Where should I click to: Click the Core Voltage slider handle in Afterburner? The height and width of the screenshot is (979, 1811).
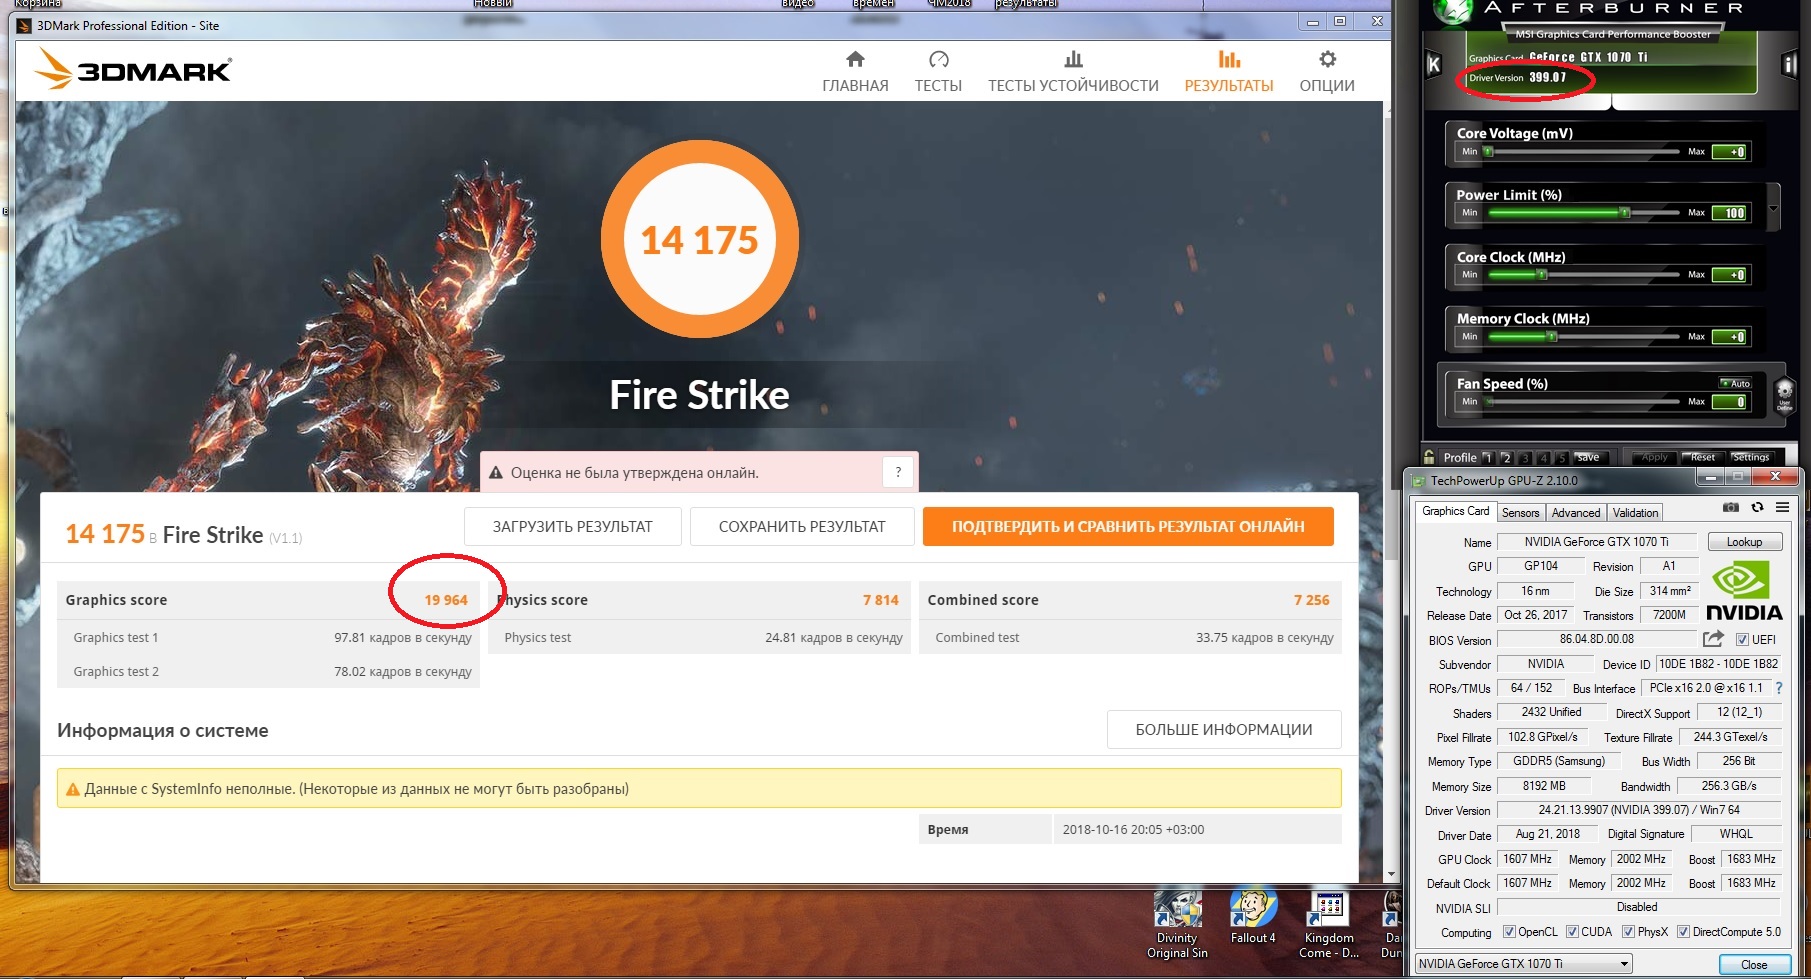click(x=1488, y=152)
